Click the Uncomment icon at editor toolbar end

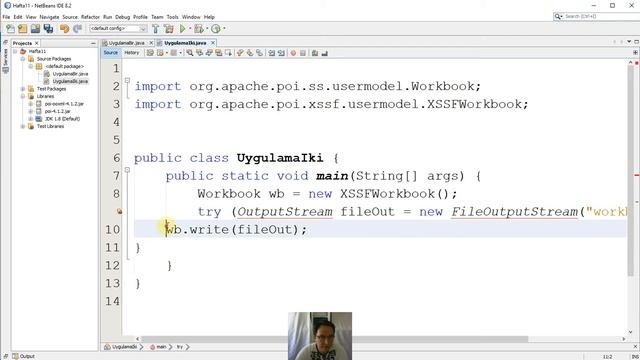(x=324, y=53)
